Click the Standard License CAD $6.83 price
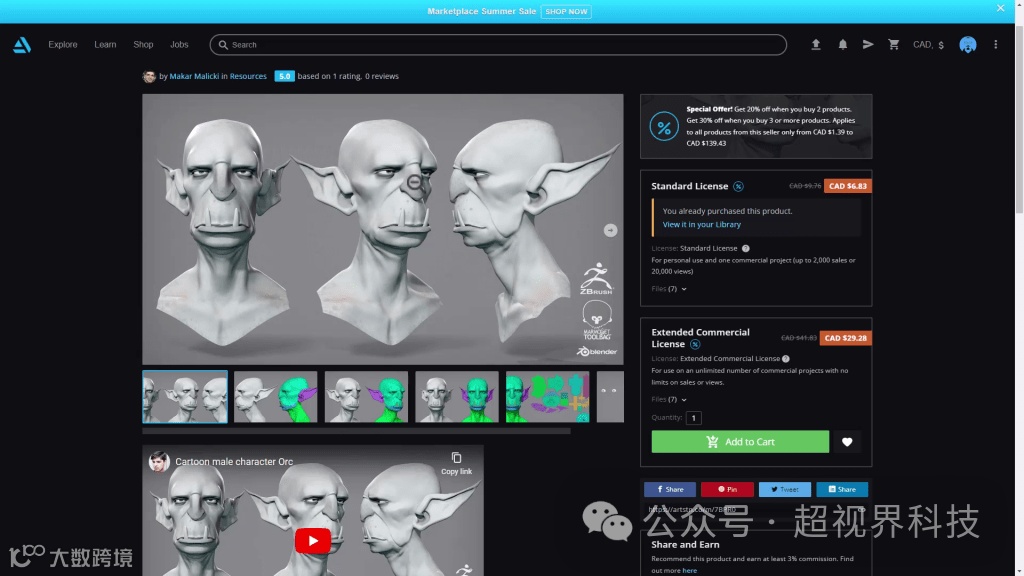 coord(847,186)
